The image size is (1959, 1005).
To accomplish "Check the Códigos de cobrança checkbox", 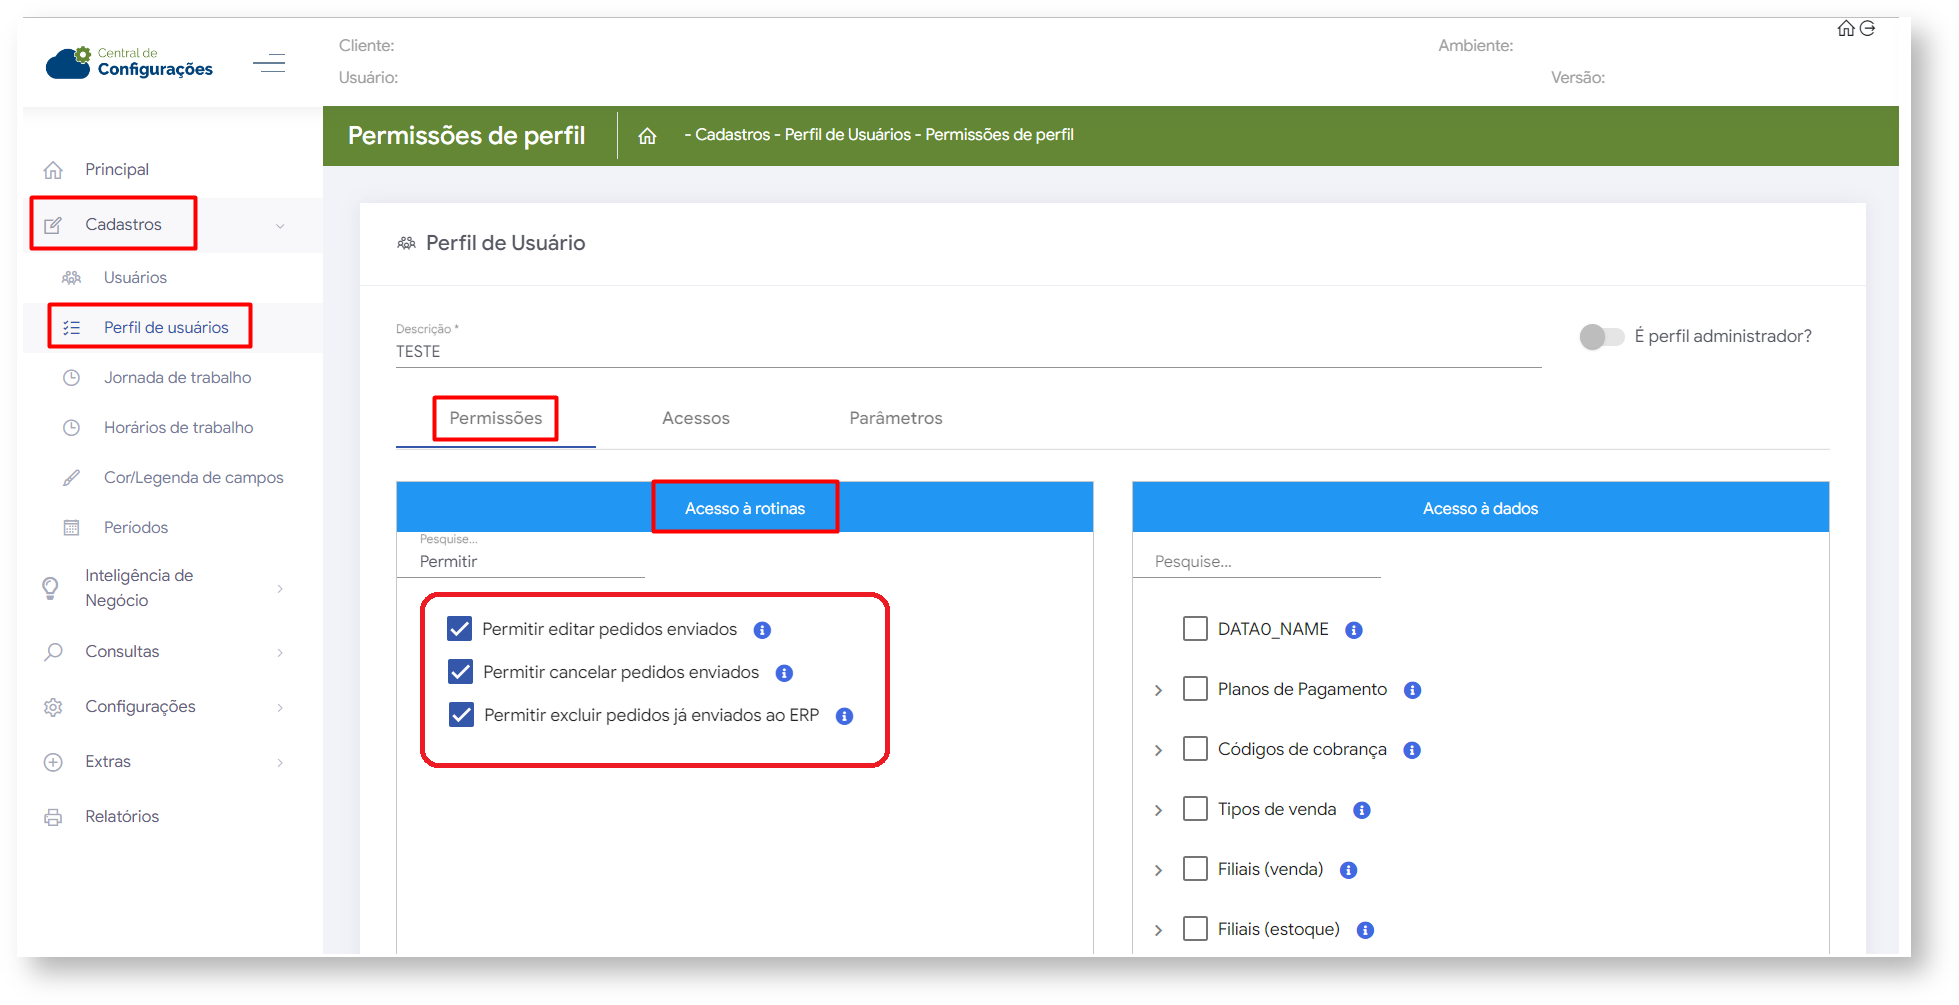I will point(1195,749).
